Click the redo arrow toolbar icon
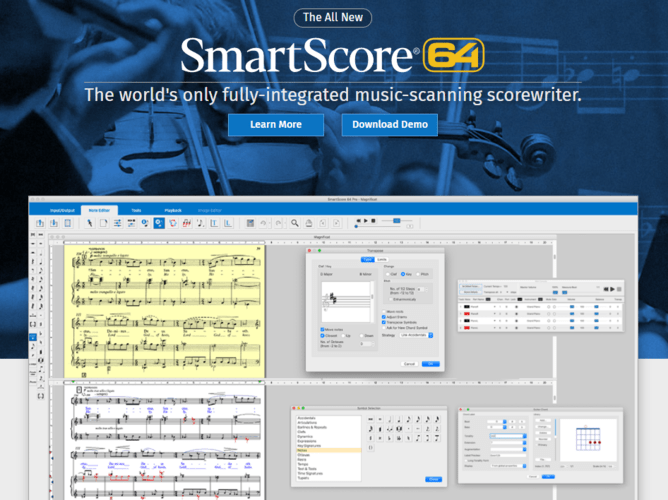668x500 pixels. coord(278,223)
